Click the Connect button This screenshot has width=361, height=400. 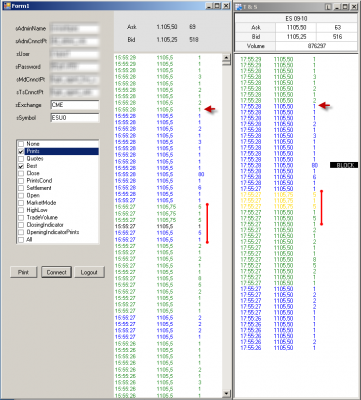(56, 272)
